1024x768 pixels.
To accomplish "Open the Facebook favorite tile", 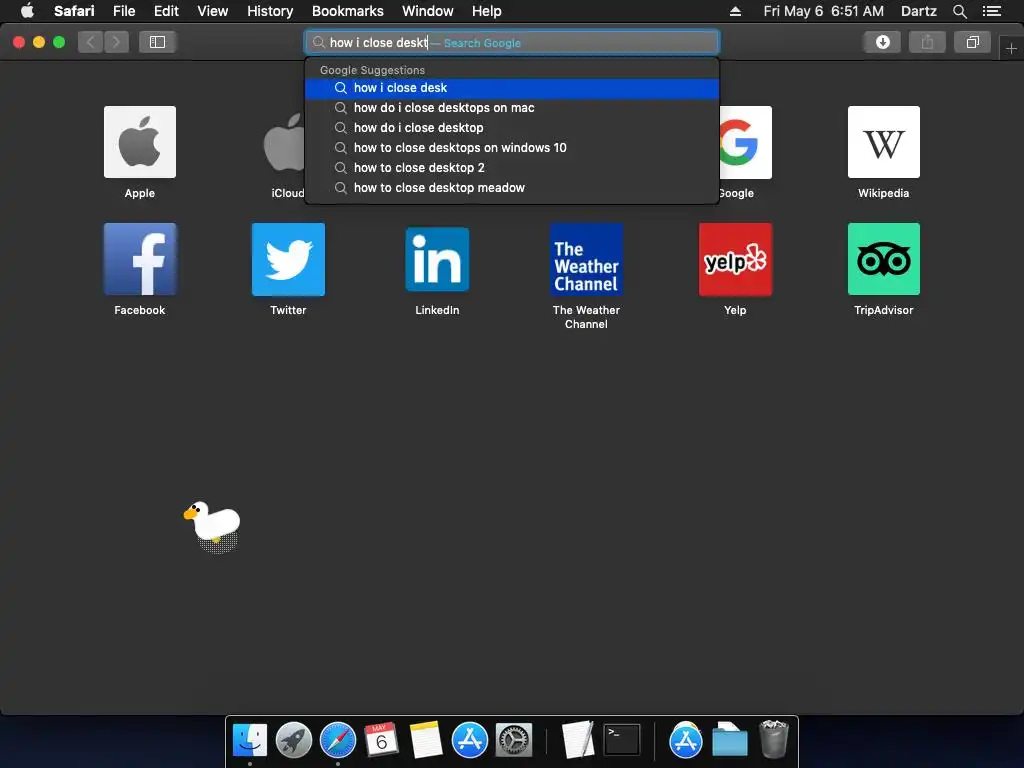I will point(140,259).
